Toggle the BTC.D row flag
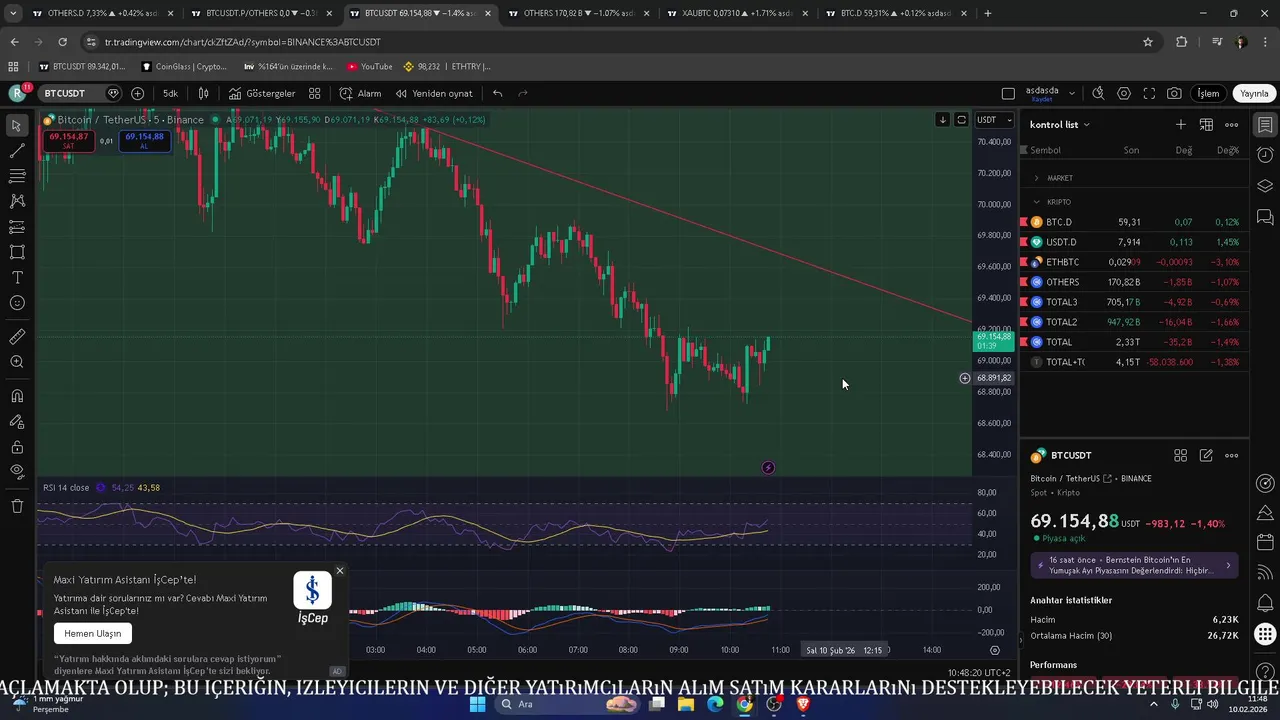Viewport: 1280px width, 720px height. point(1023,222)
